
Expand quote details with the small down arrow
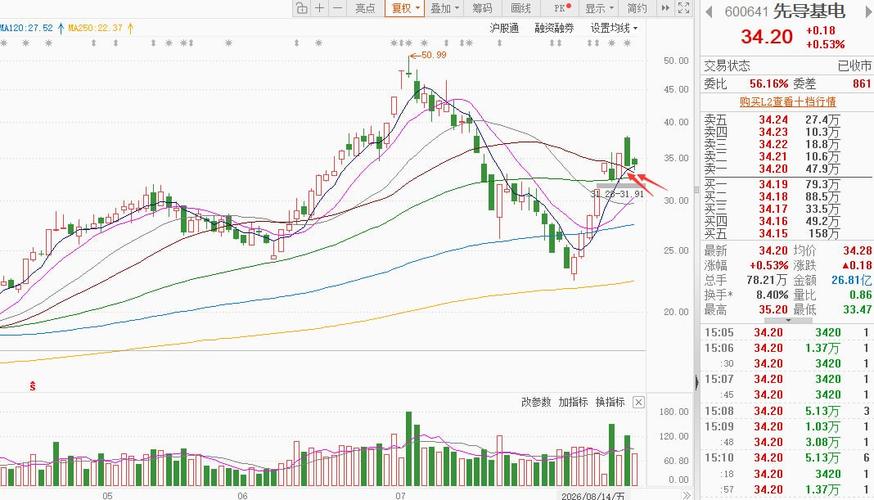(788, 320)
